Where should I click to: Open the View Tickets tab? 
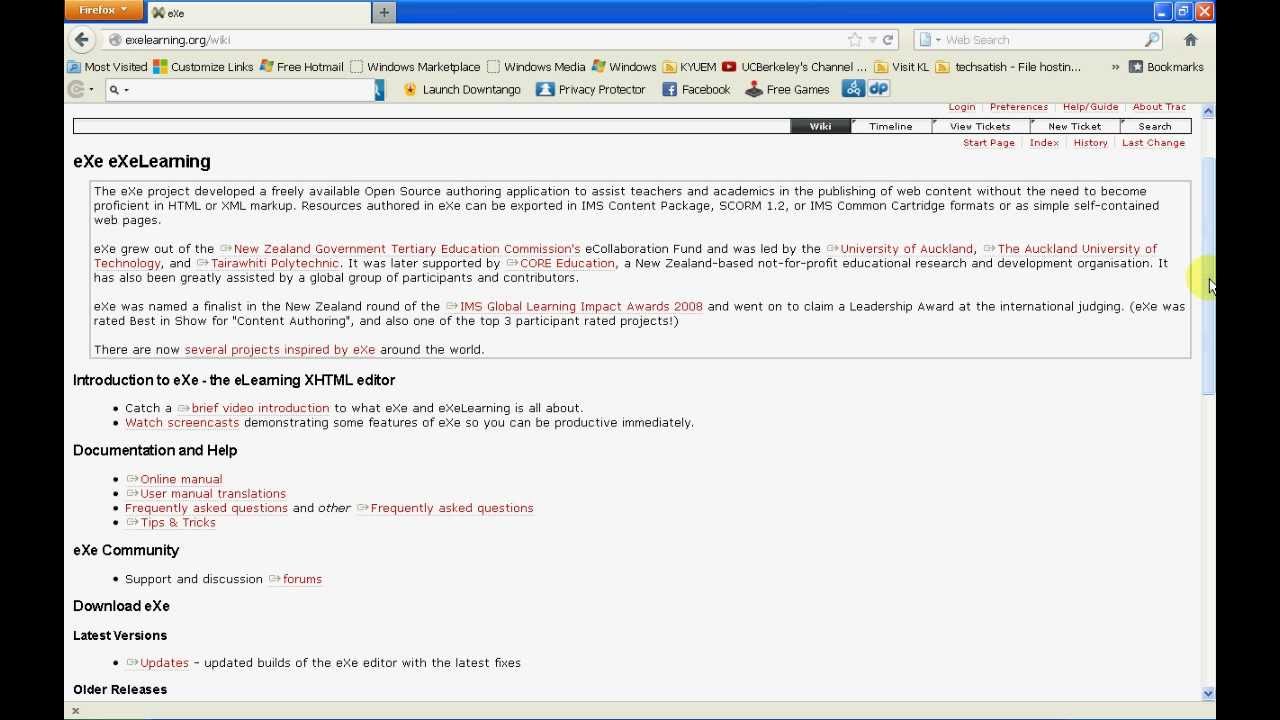pyautogui.click(x=980, y=126)
